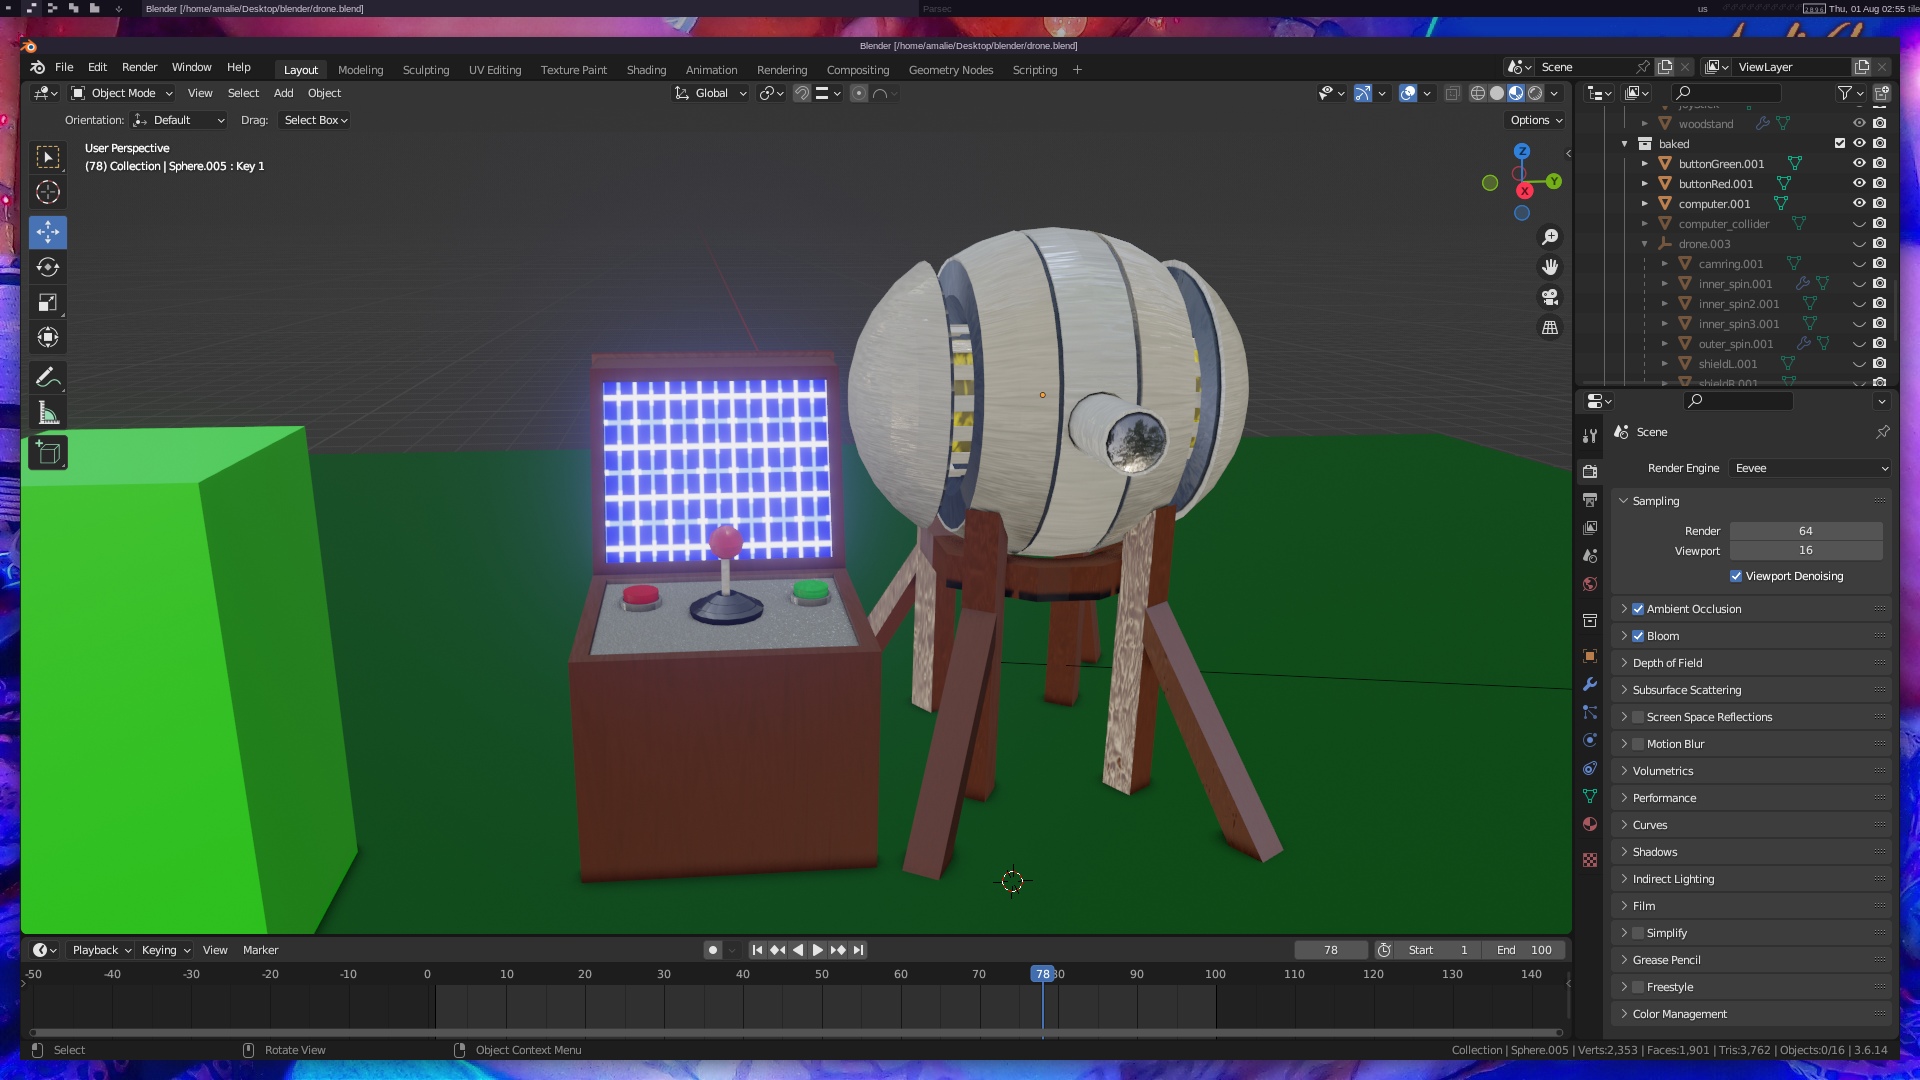Viewport: 1920px width, 1080px height.
Task: Hide buttonGreen.001 with eye icon
Action: click(x=1859, y=163)
